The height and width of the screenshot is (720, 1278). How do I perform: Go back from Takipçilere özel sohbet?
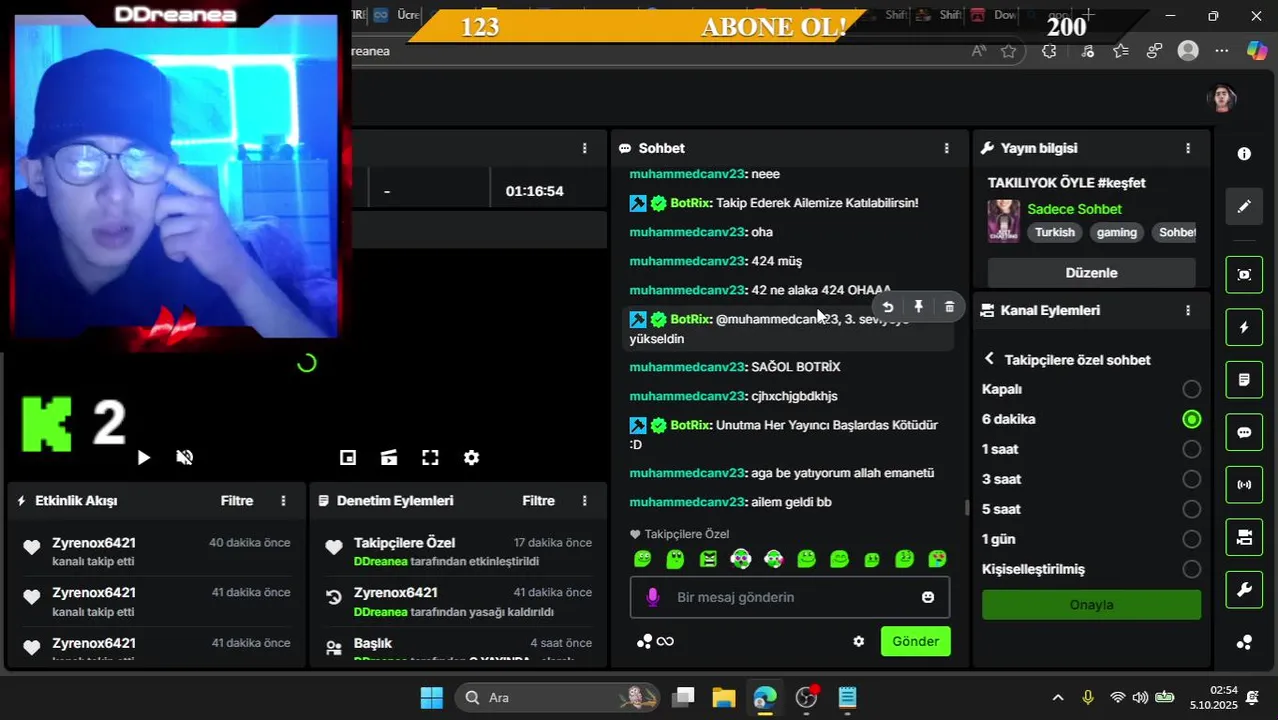click(x=989, y=359)
